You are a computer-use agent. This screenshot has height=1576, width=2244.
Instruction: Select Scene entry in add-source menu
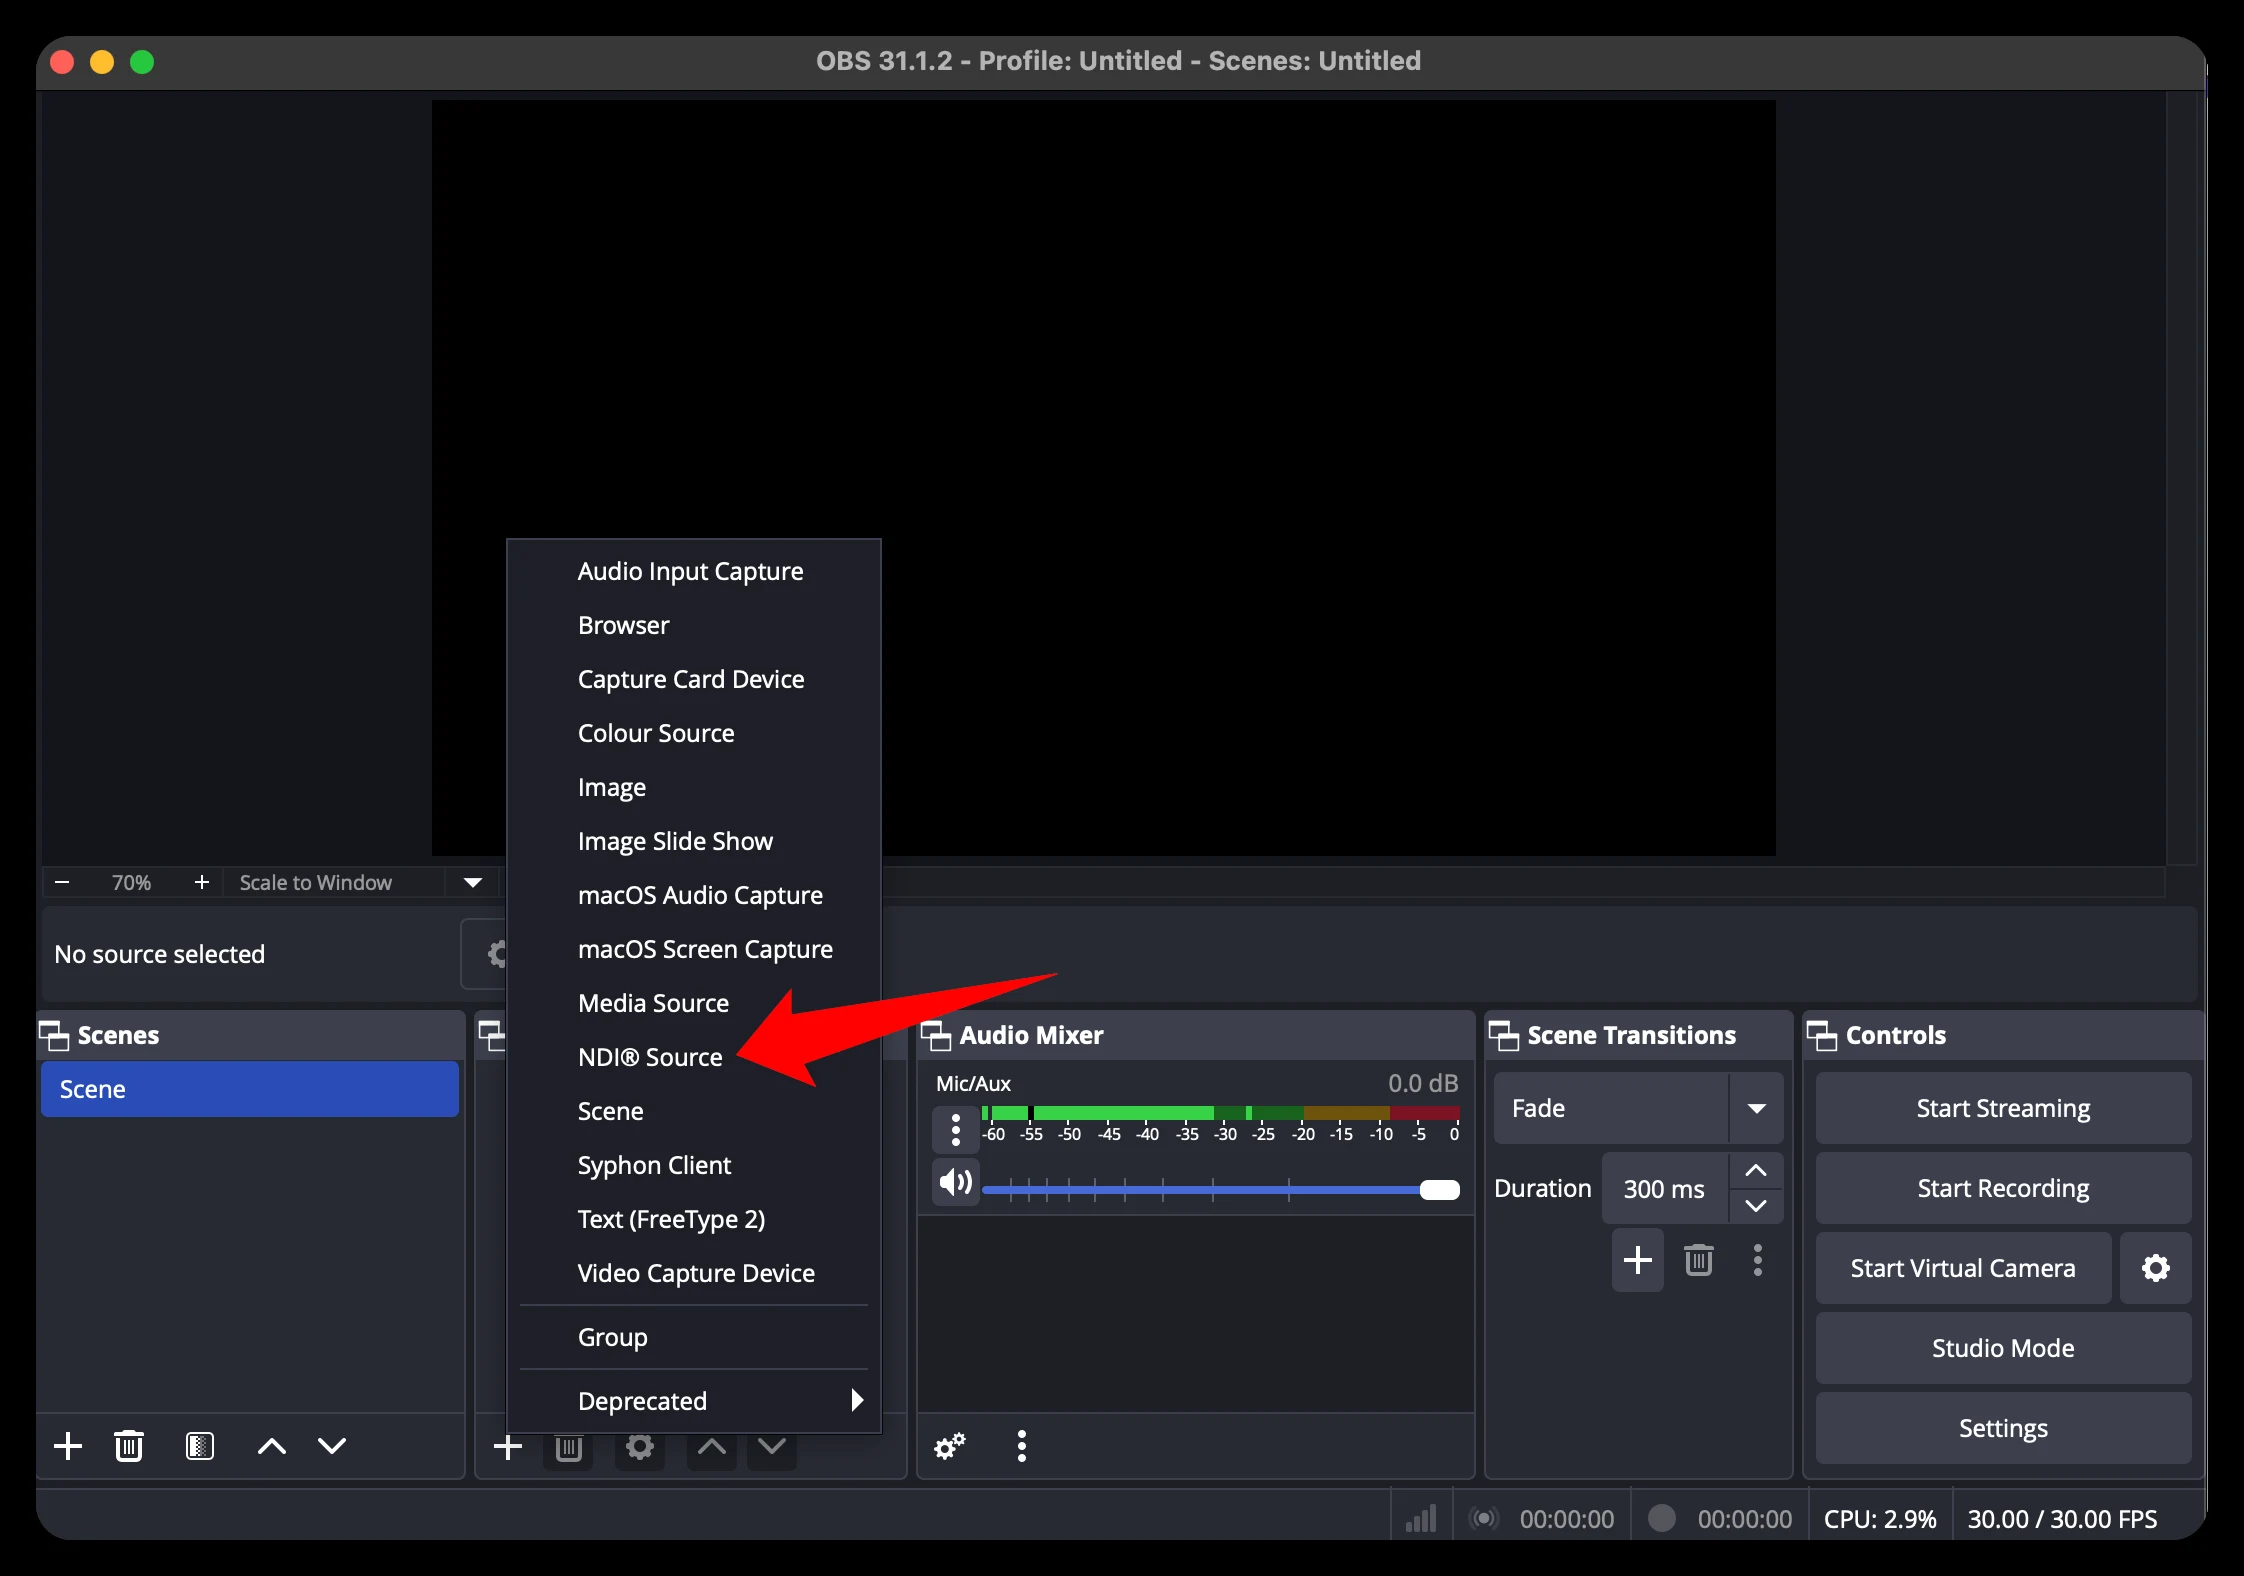pos(694,1111)
